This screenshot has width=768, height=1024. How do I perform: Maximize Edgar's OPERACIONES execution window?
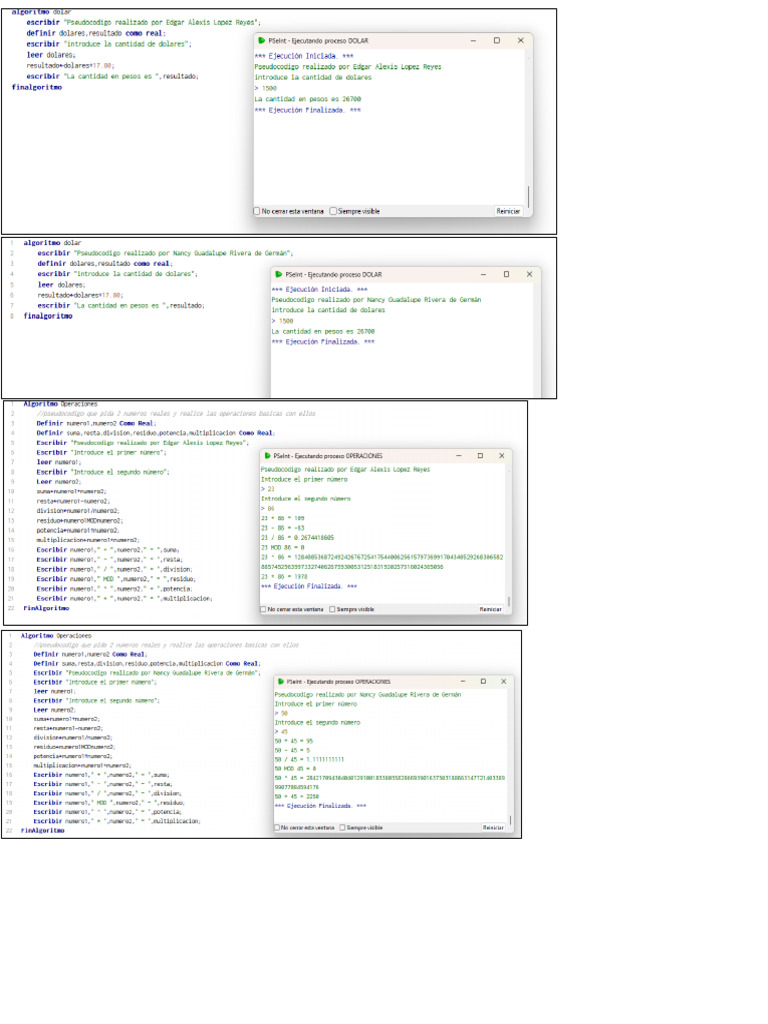pos(480,455)
